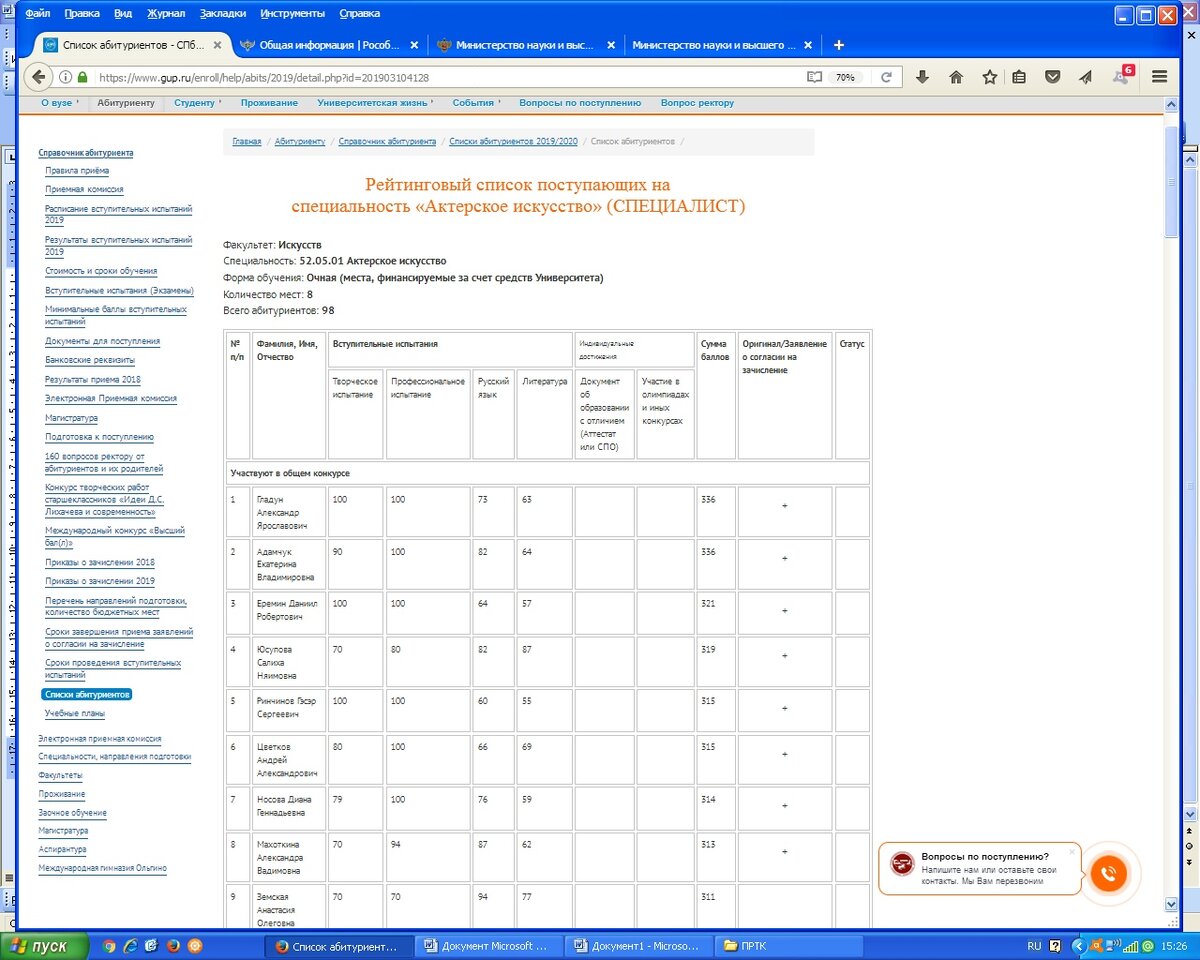This screenshot has height=960, width=1200.
Task: Click the orange callback phone button
Action: pyautogui.click(x=1108, y=873)
